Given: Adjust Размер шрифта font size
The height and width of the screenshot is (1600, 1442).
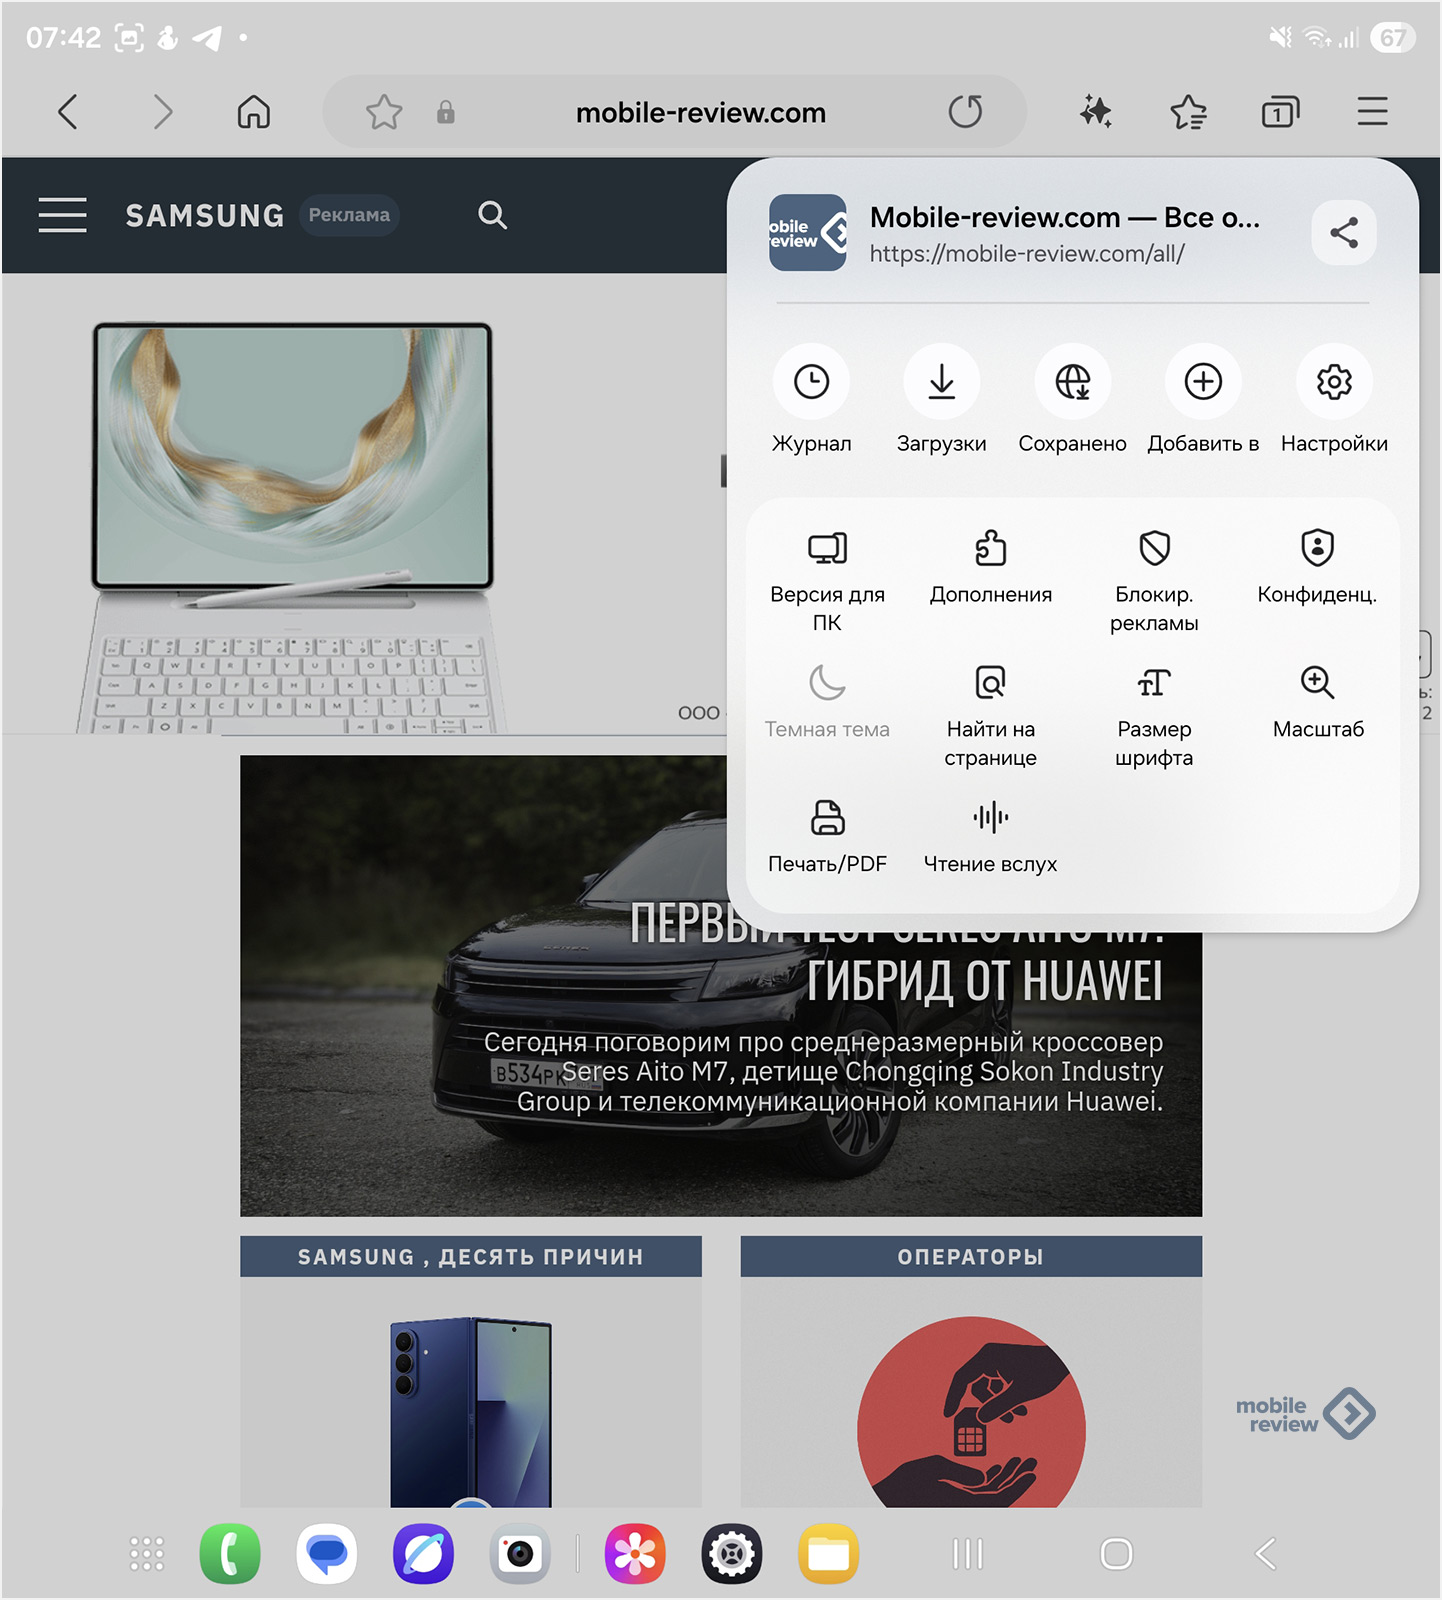Looking at the screenshot, I should coord(1154,716).
